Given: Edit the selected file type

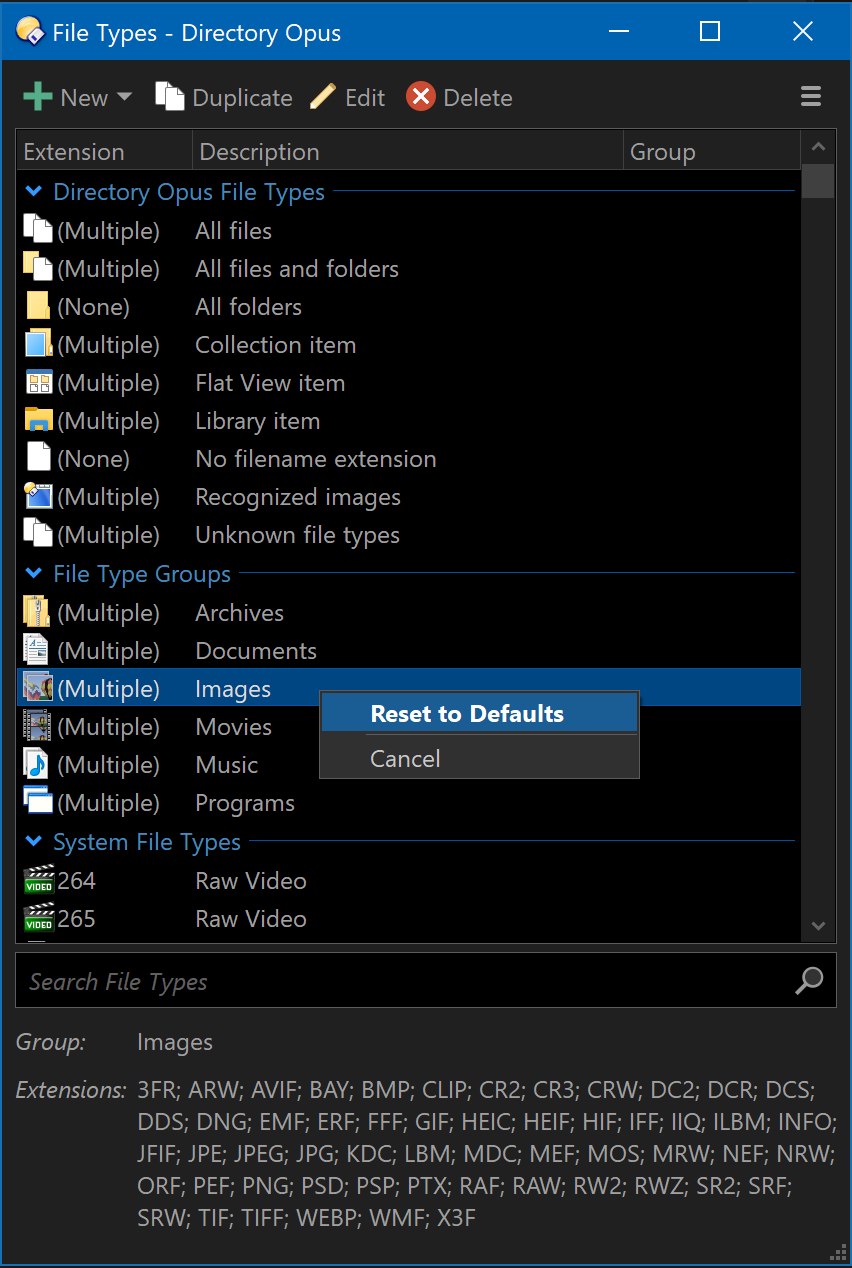Looking at the screenshot, I should 347,97.
